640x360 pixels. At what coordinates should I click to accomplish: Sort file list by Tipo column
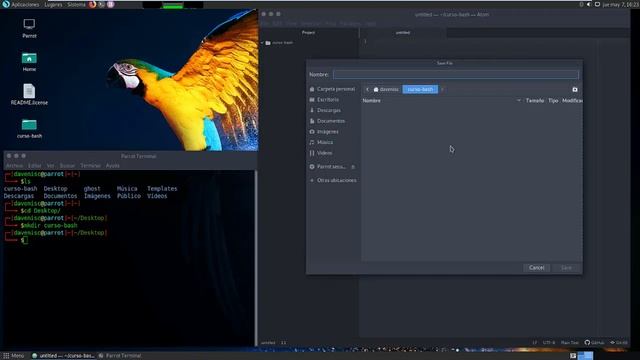pyautogui.click(x=553, y=100)
